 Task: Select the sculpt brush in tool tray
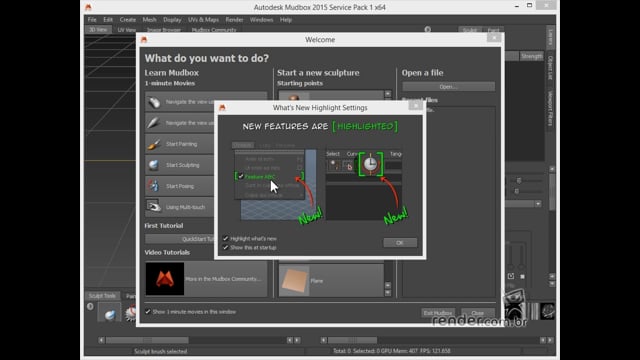pos(109,313)
